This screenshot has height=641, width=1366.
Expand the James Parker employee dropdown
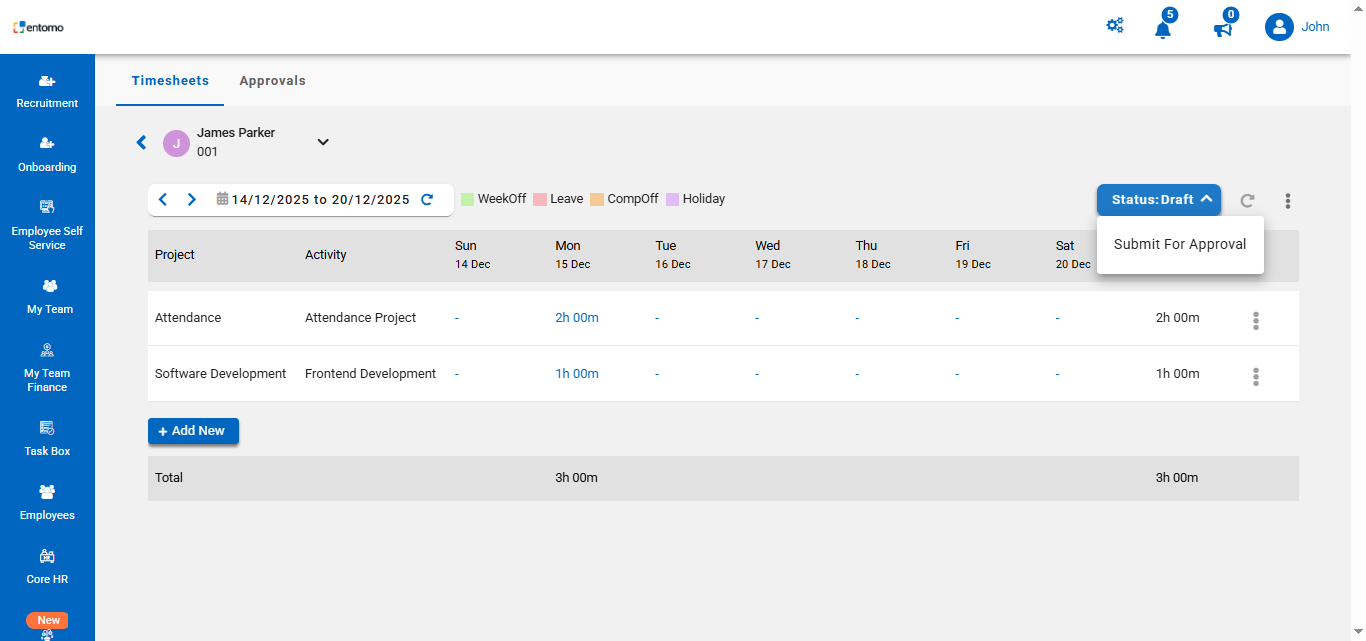click(x=323, y=142)
